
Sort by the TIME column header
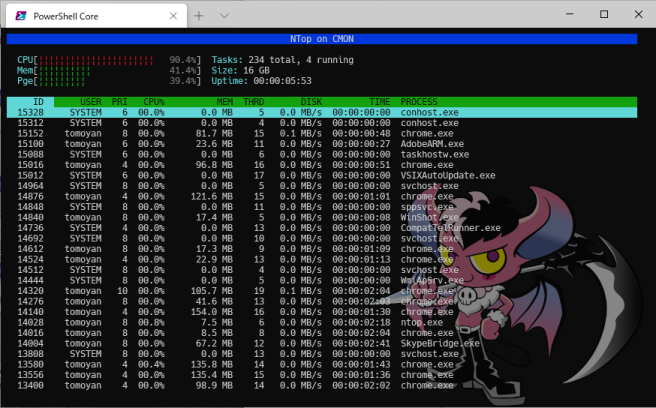379,102
